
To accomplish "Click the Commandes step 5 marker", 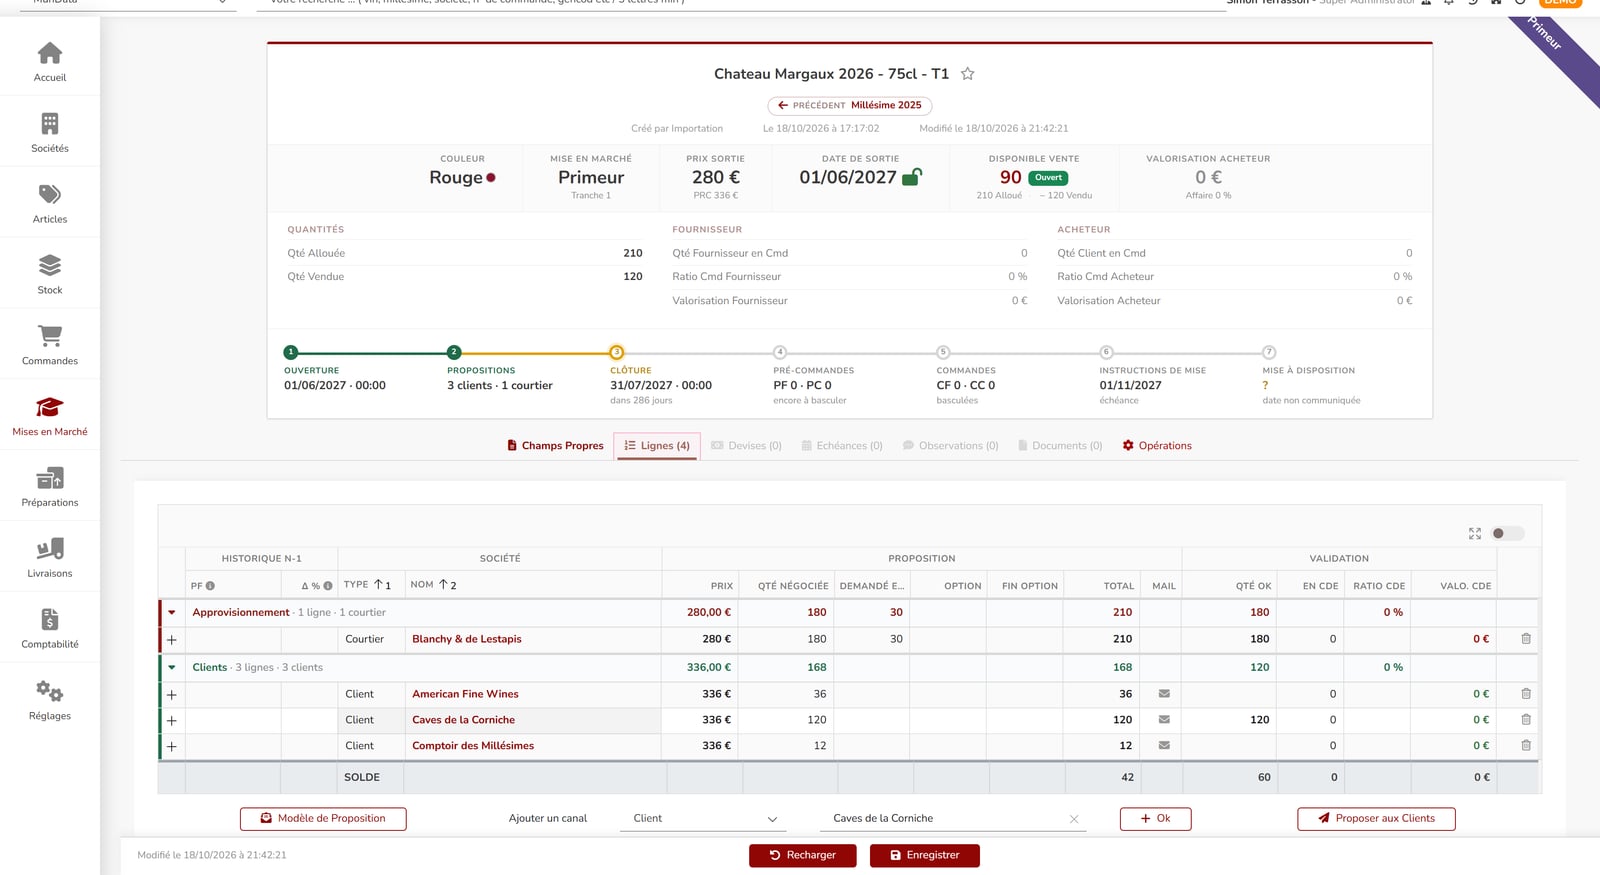I will tap(943, 352).
